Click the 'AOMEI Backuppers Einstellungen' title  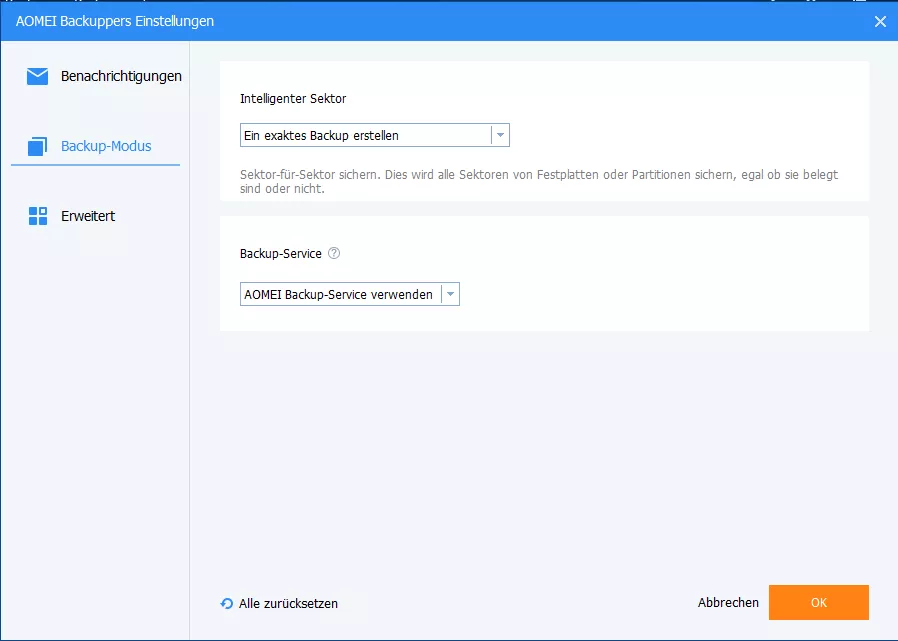coord(115,21)
